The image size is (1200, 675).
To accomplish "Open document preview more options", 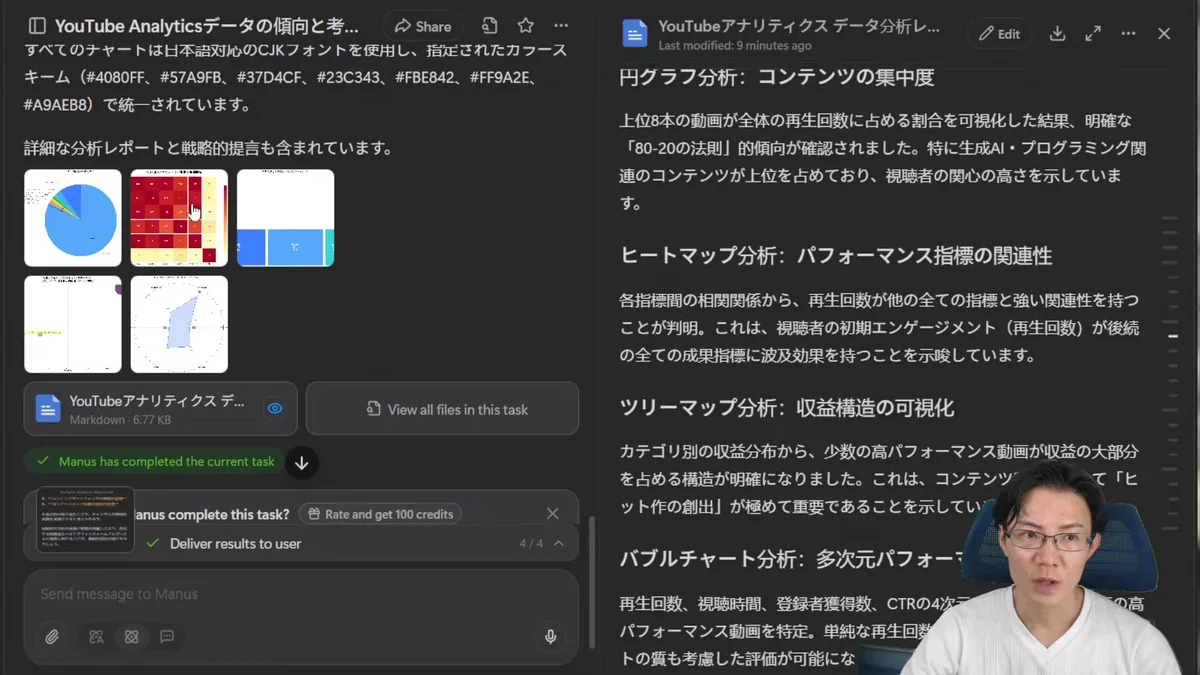I will coord(1128,33).
